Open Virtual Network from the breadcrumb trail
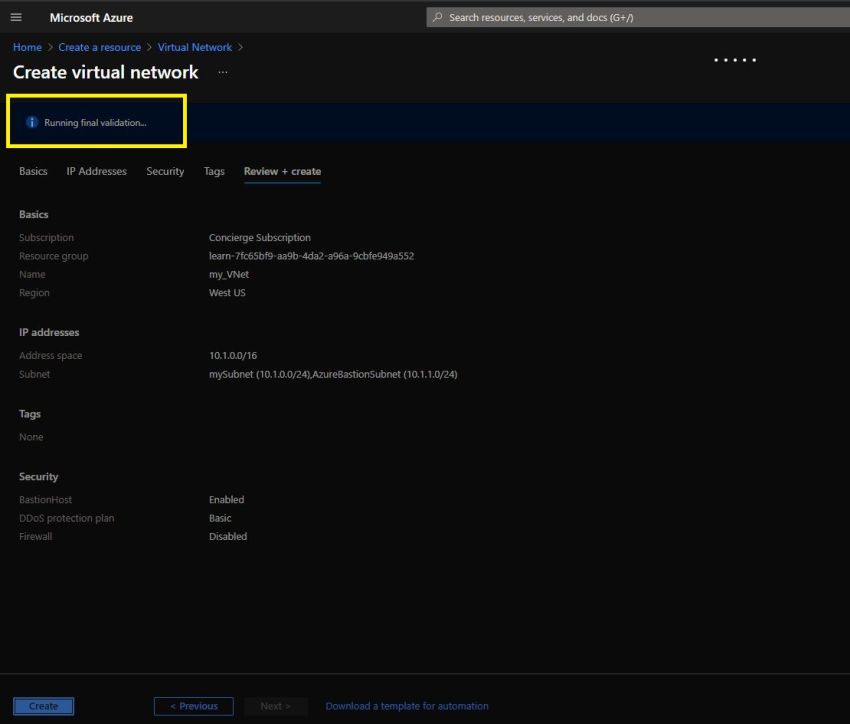Screen dimensions: 850x724 pos(195,47)
